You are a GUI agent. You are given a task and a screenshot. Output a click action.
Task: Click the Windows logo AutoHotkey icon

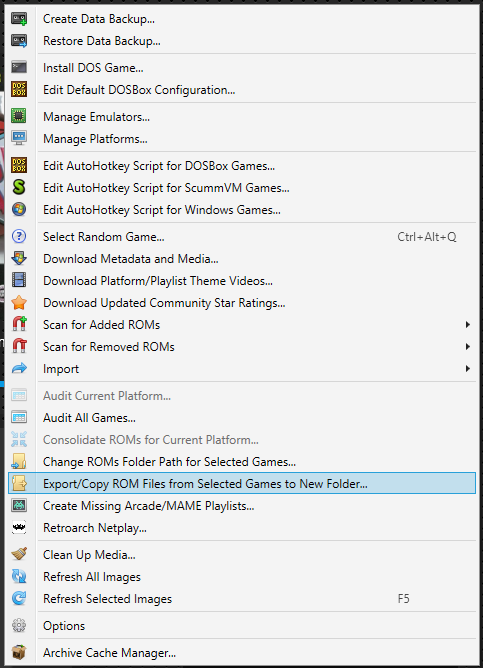(x=19, y=209)
